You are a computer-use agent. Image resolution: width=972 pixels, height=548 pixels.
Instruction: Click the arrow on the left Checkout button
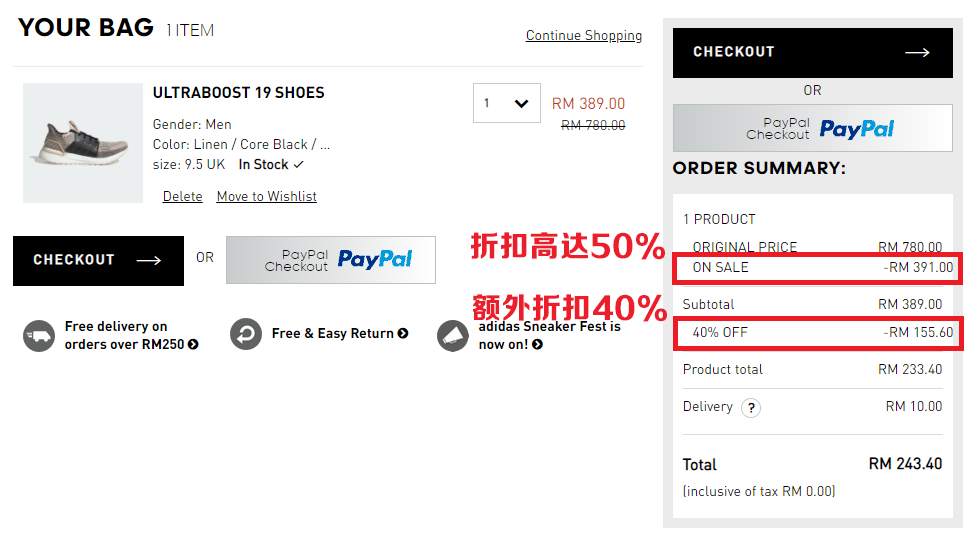149,260
